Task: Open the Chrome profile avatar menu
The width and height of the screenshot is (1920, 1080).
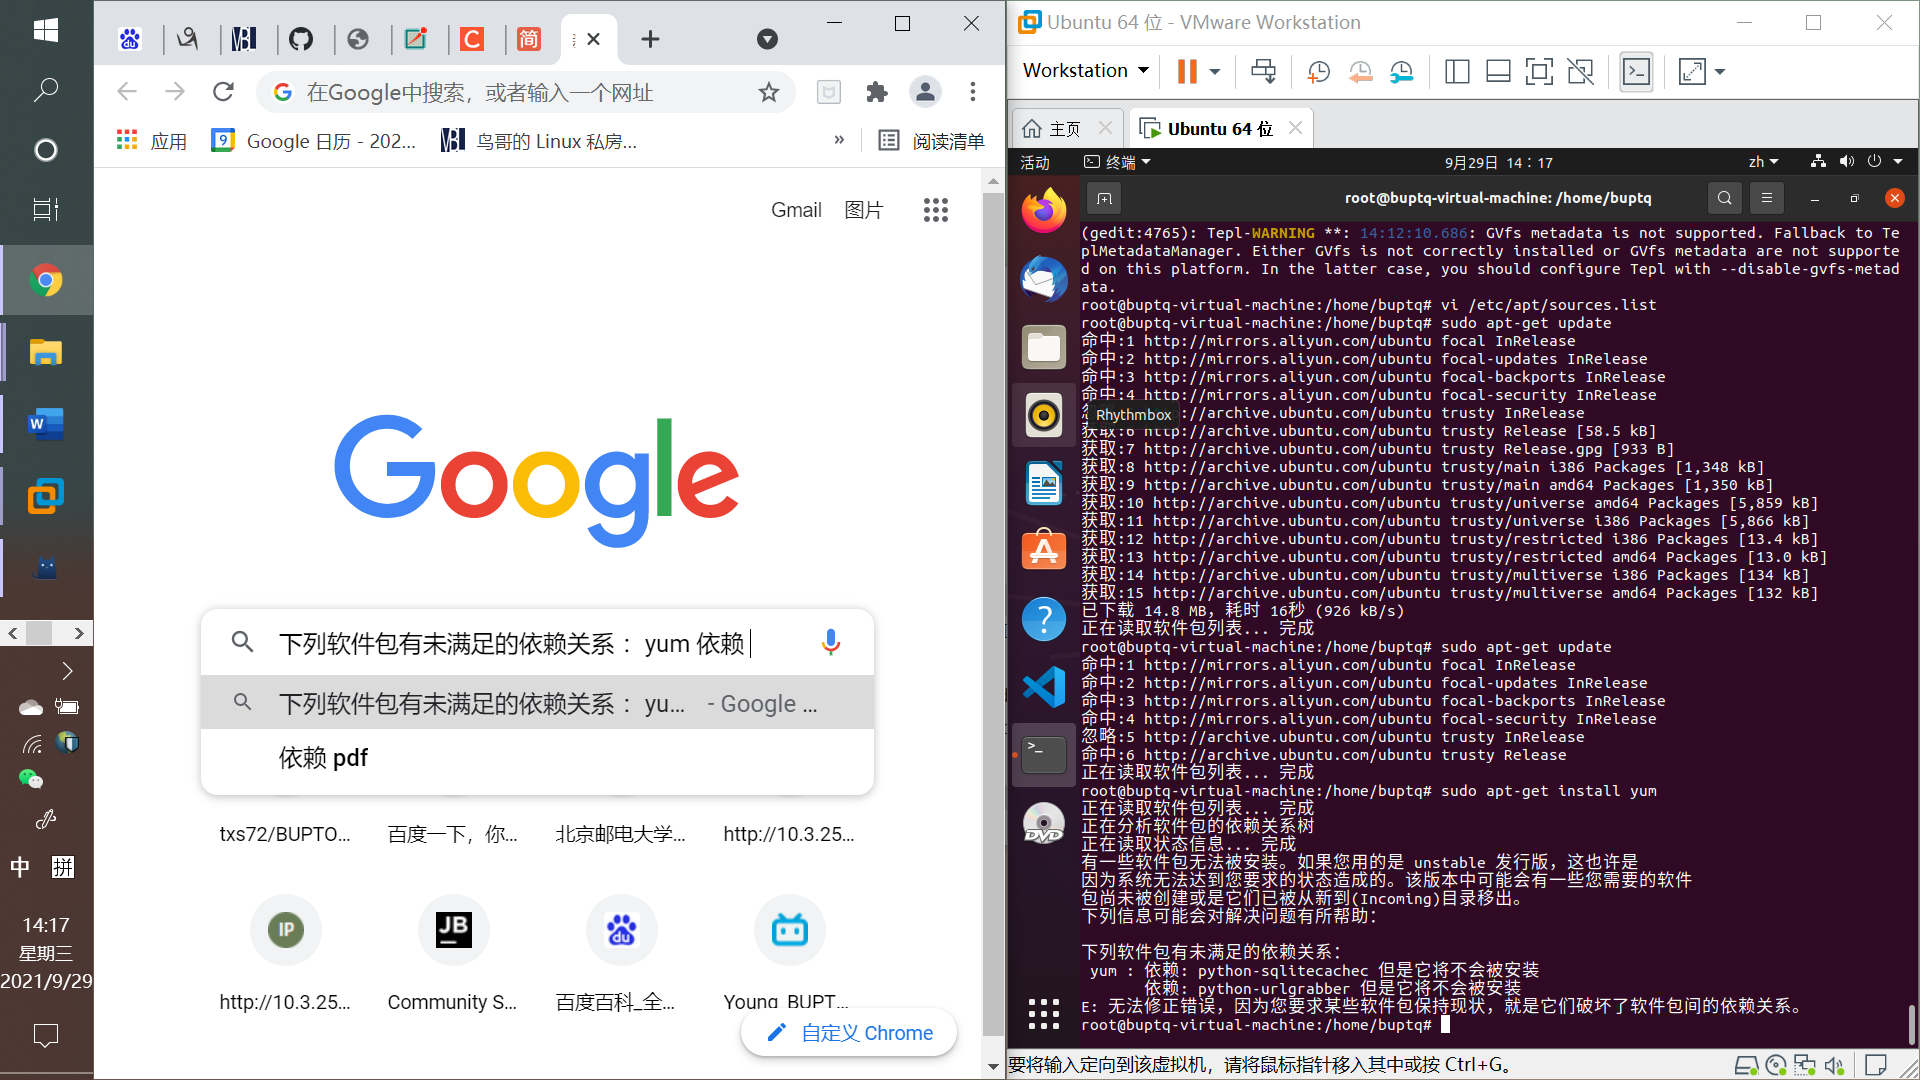Action: click(x=925, y=92)
